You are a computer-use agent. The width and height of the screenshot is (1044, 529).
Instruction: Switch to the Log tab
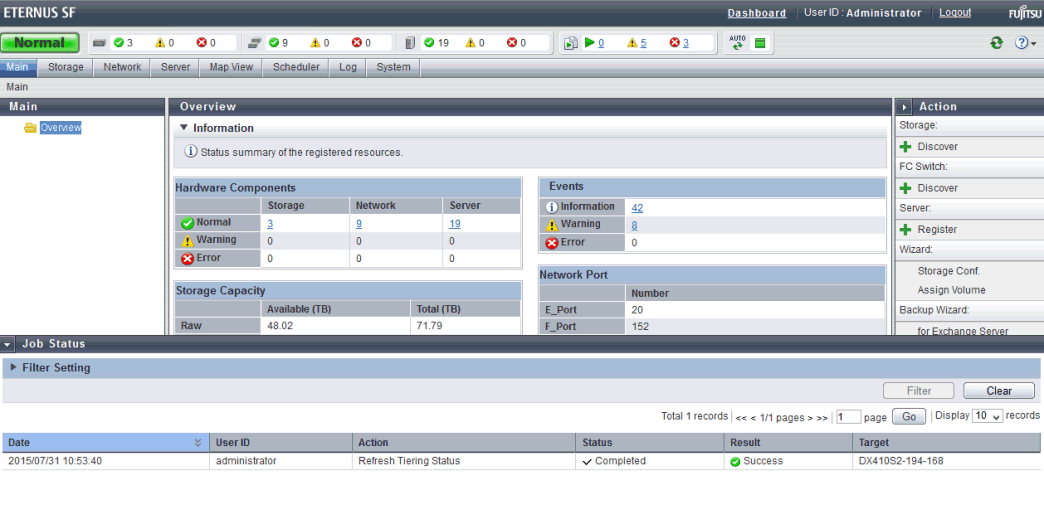coord(348,67)
